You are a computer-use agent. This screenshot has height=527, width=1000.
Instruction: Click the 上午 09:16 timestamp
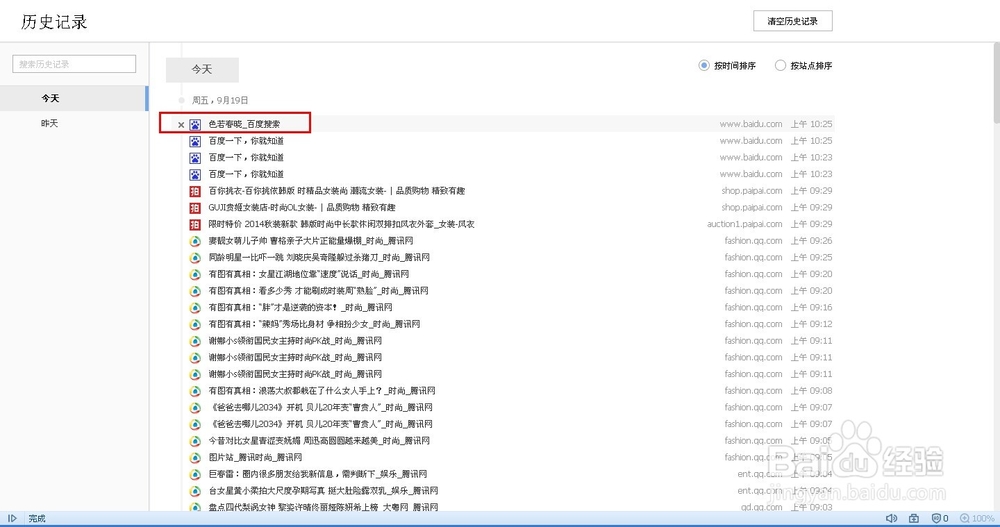811,308
